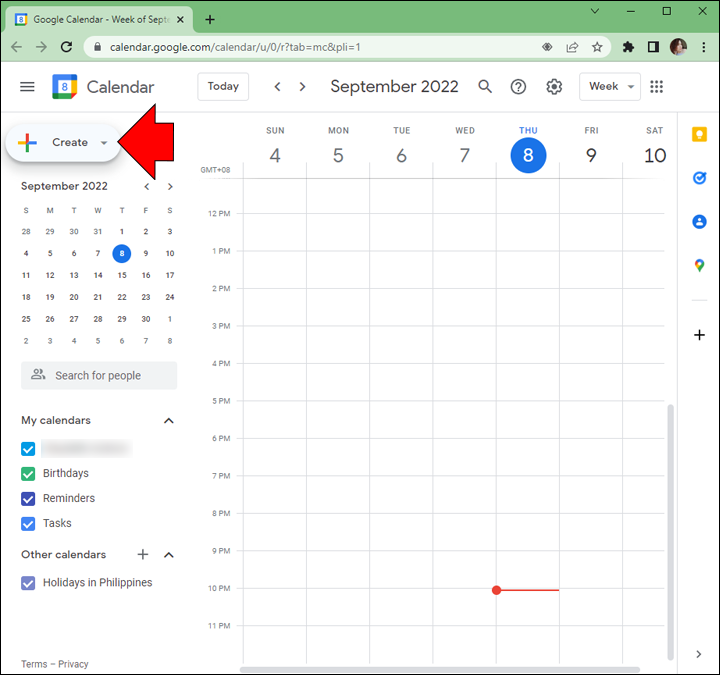Open a new browser tab

point(210,20)
